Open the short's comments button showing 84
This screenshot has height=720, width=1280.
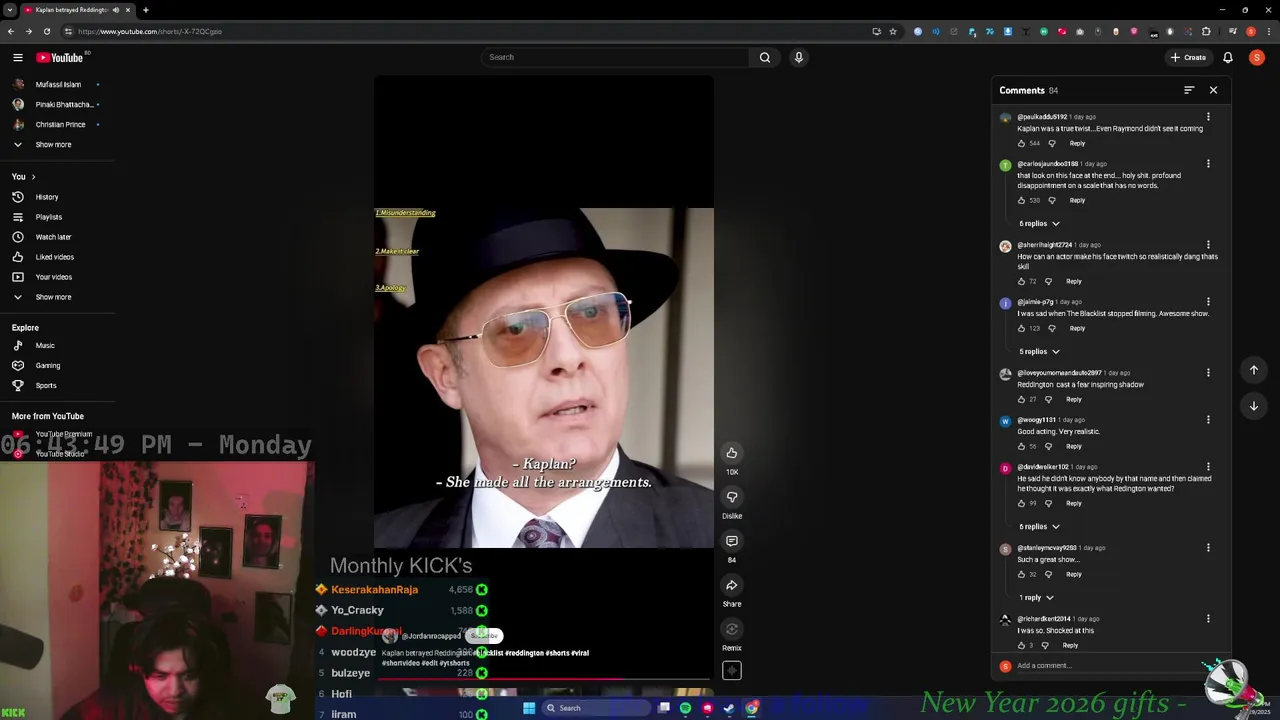(x=732, y=541)
